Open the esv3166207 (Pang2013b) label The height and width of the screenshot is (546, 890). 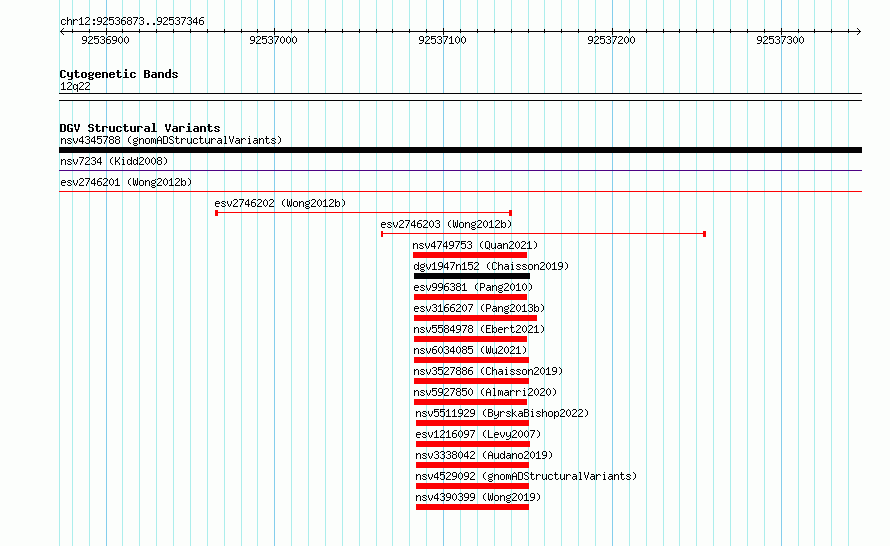(479, 308)
